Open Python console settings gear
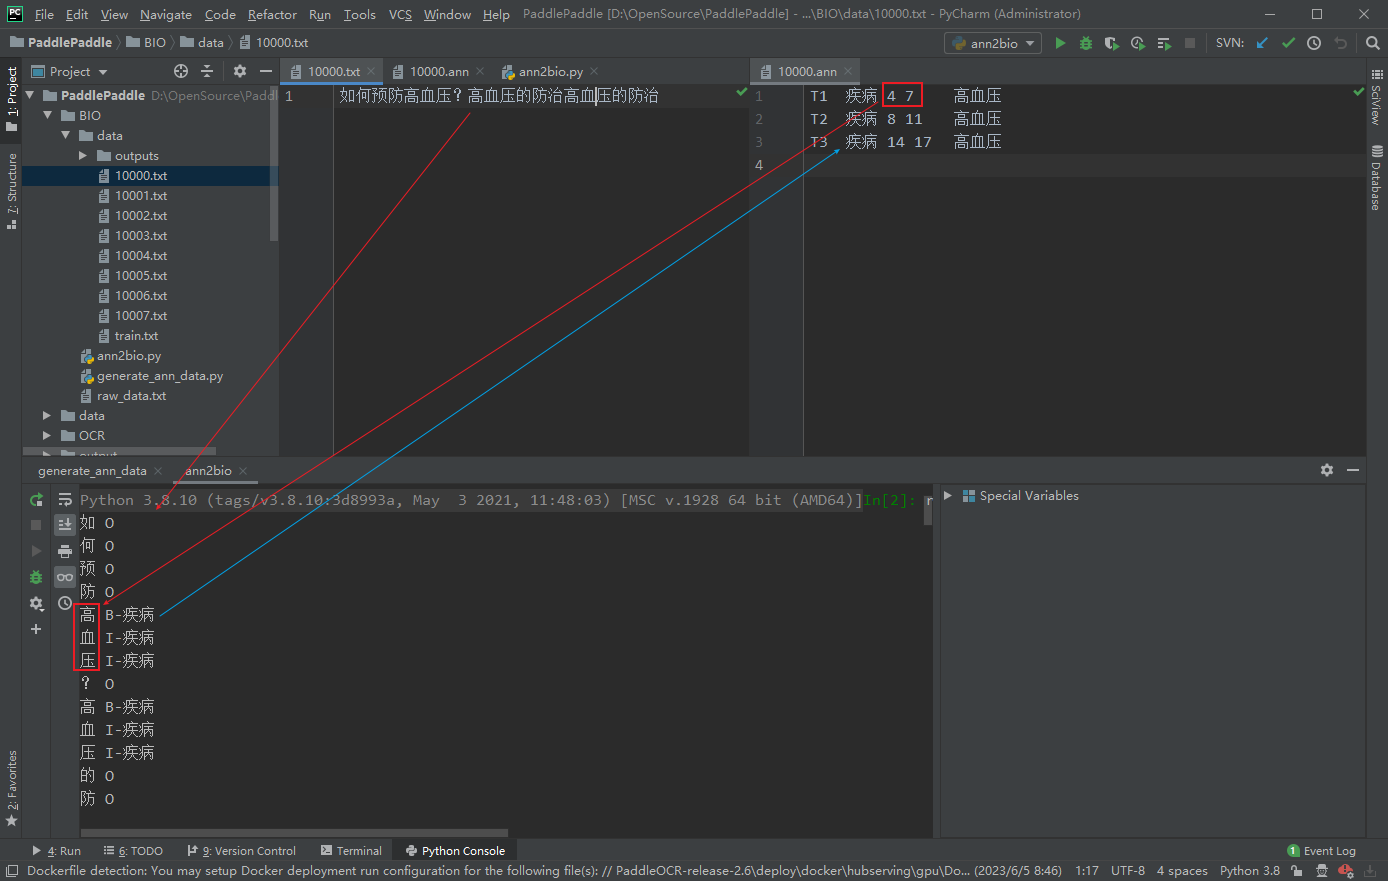Screen dimensions: 1388x881 tap(36, 603)
